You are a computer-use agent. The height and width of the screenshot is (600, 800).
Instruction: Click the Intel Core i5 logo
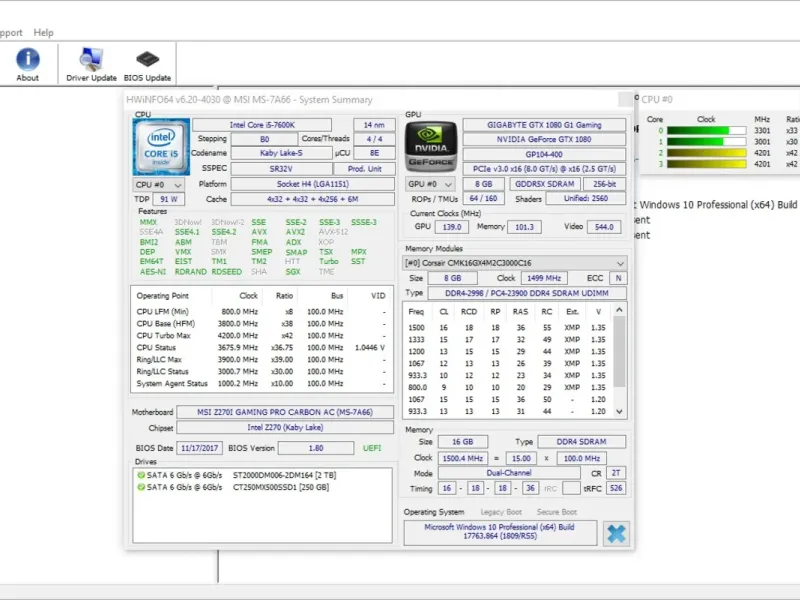pyautogui.click(x=161, y=147)
